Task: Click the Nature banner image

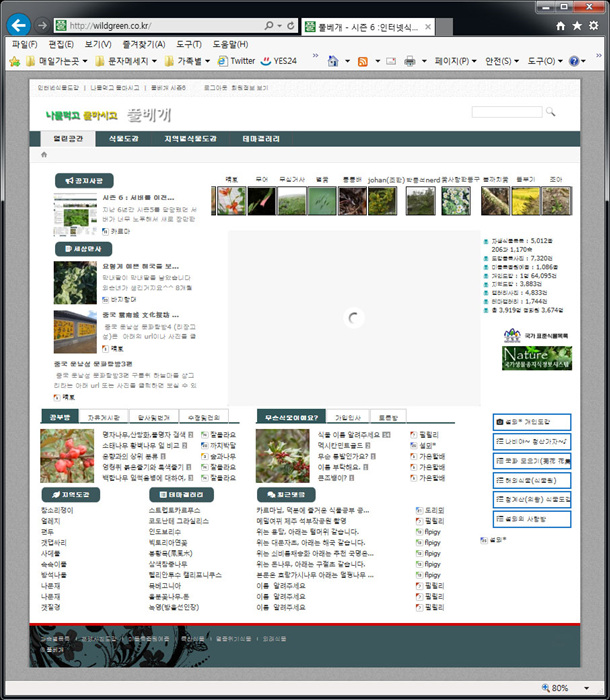Action: (537, 358)
